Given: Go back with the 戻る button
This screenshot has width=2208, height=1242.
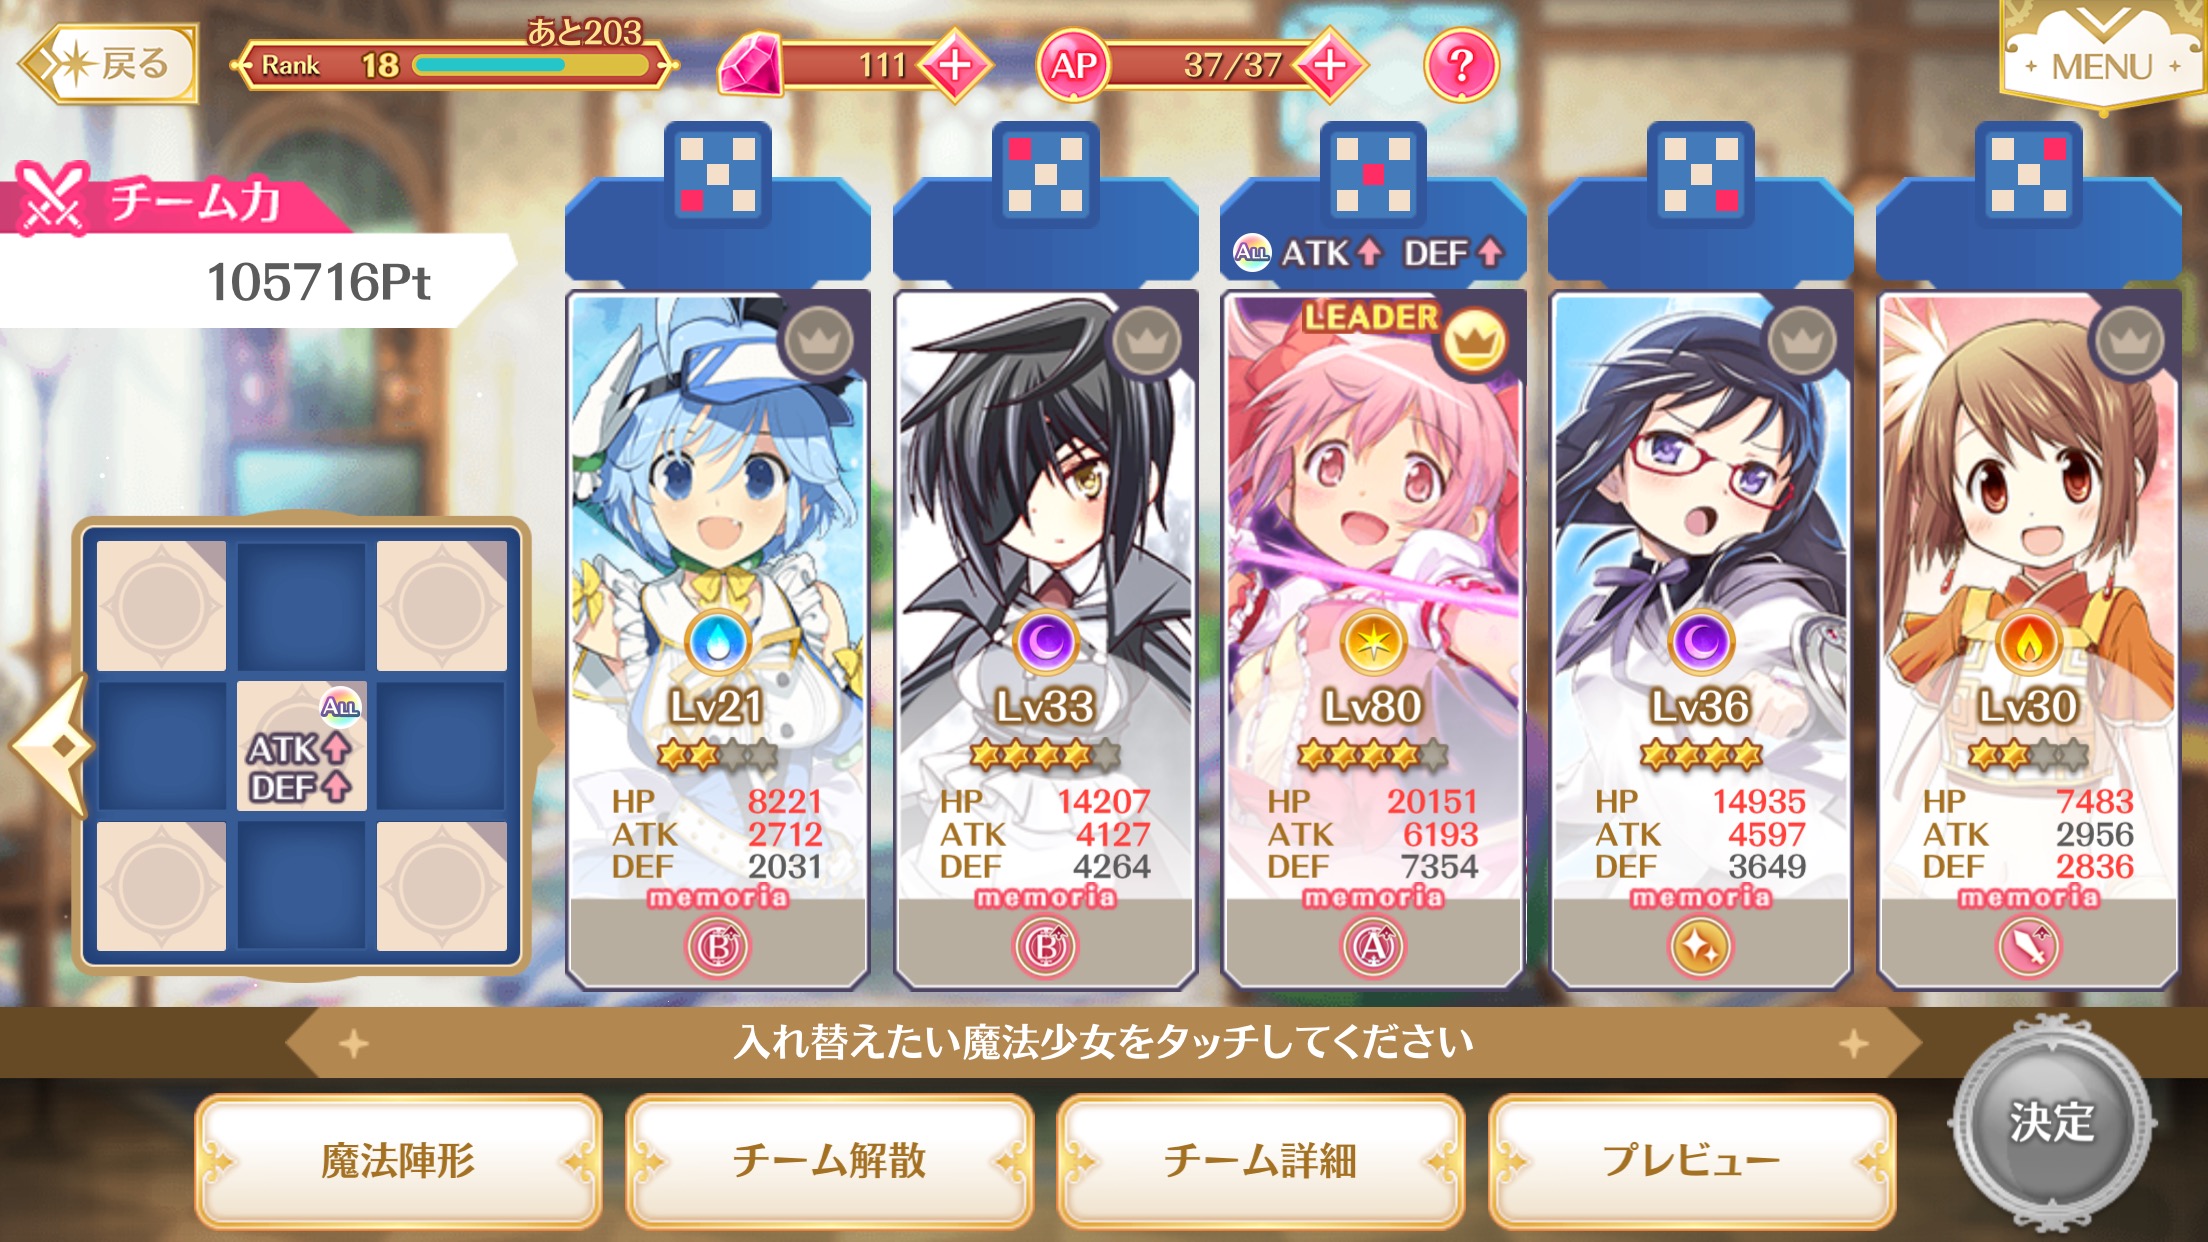Looking at the screenshot, I should (109, 65).
